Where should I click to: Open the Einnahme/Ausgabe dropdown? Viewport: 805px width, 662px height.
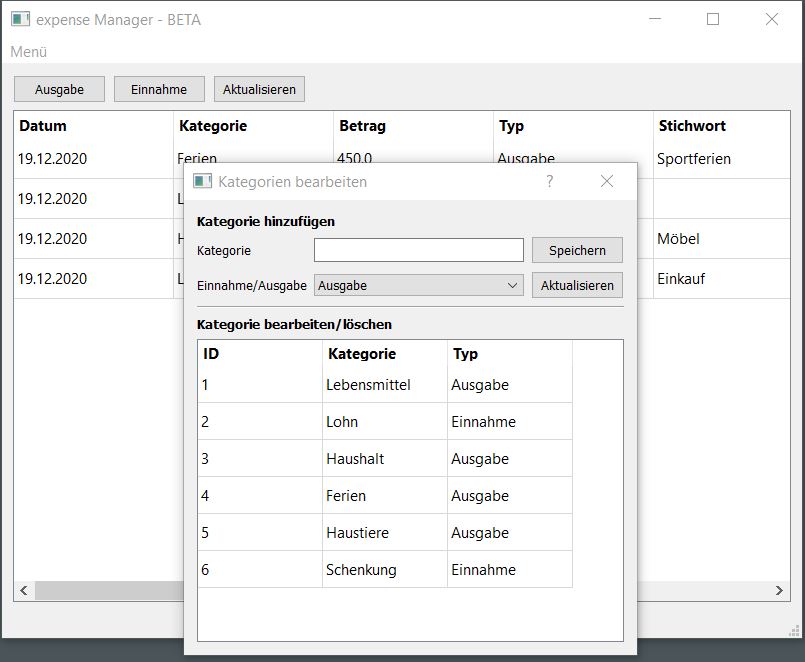click(x=418, y=285)
